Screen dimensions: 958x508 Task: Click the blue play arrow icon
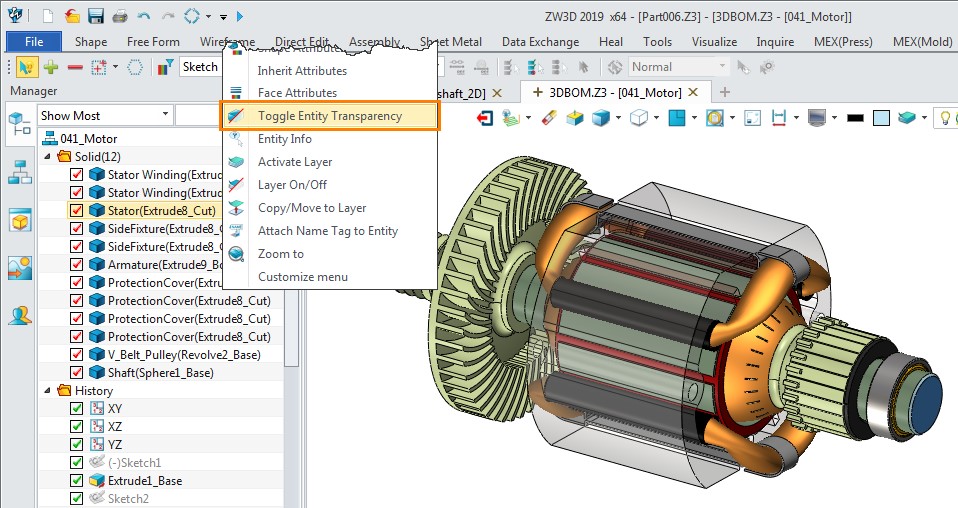pos(240,17)
